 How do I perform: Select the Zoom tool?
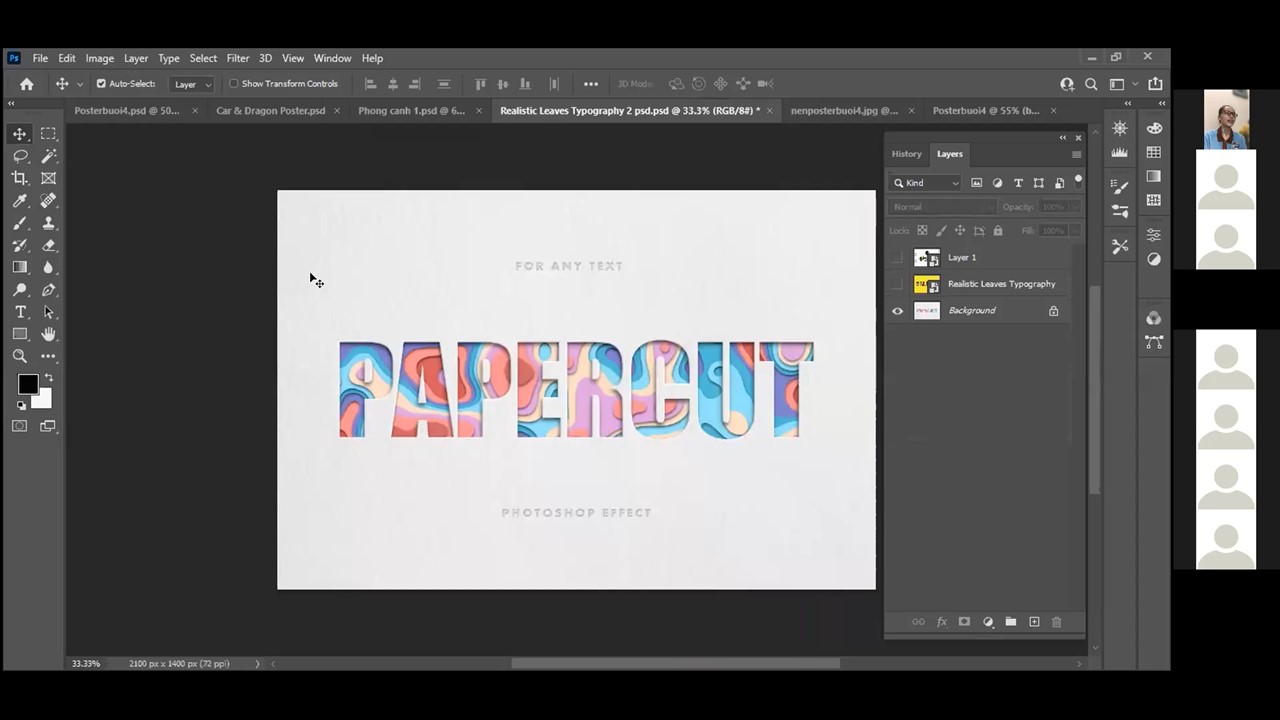coord(20,356)
